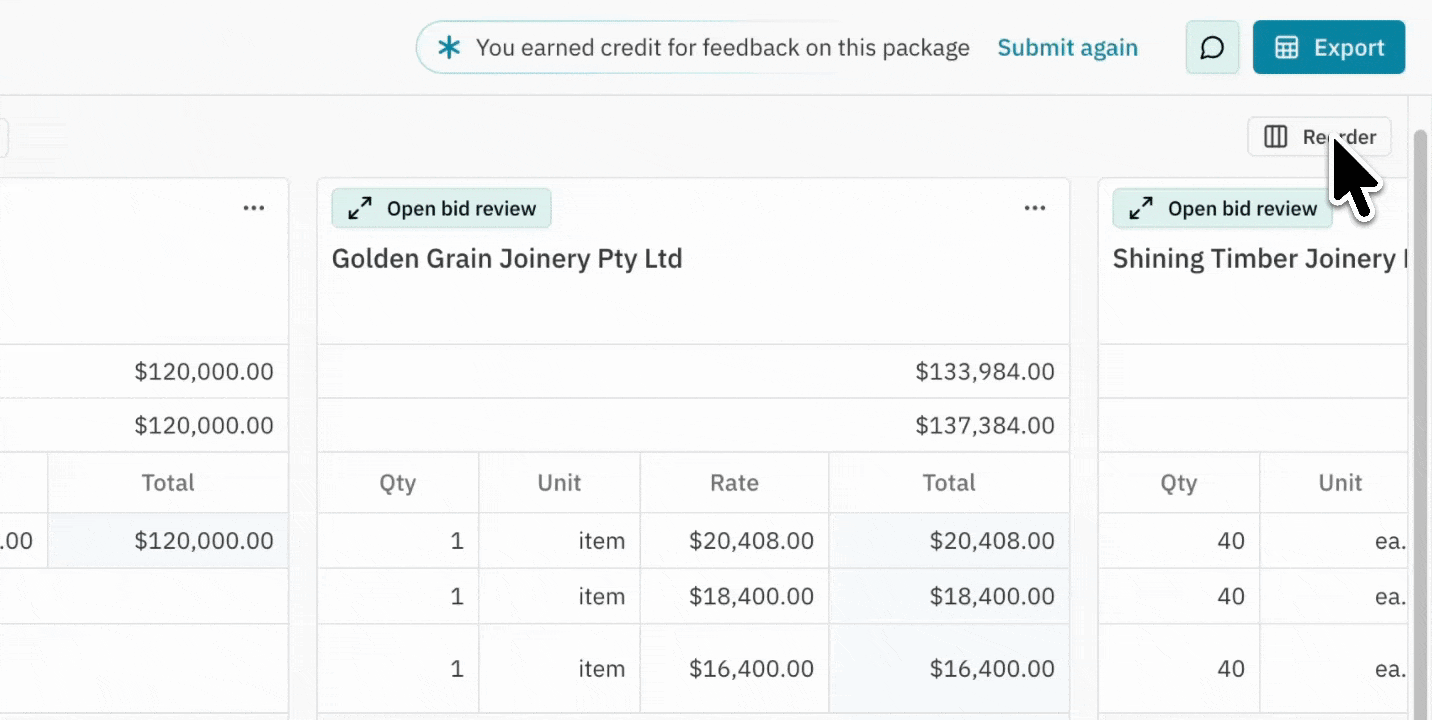1432x720 pixels.
Task: Open bid review for Golden Grain Joinery
Action: 441,208
